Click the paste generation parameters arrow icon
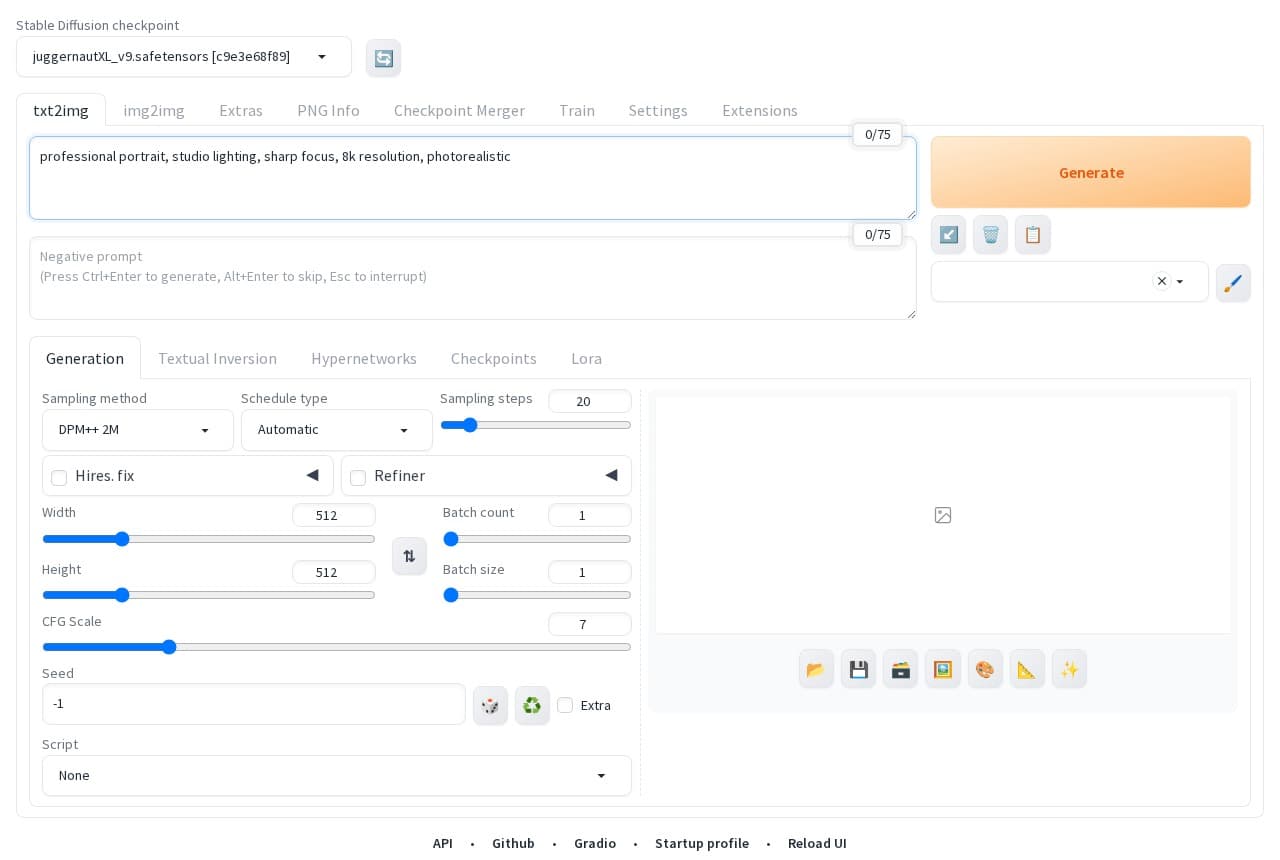Screen dimensions: 1280x860 tap(948, 234)
